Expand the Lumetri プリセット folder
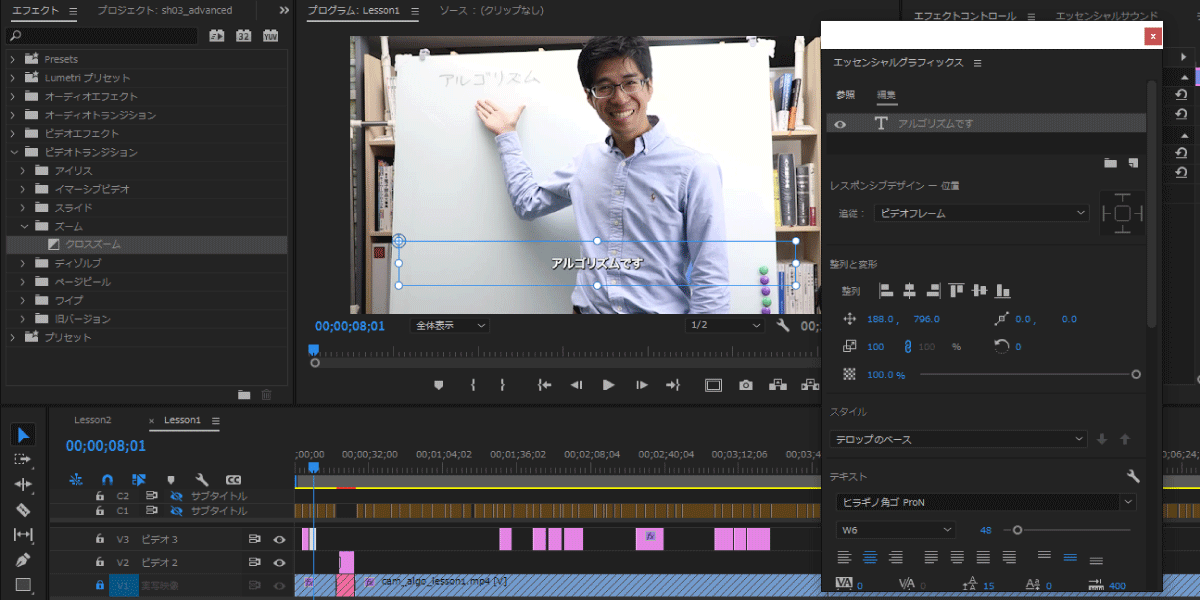Viewport: 1200px width, 600px height. point(13,78)
